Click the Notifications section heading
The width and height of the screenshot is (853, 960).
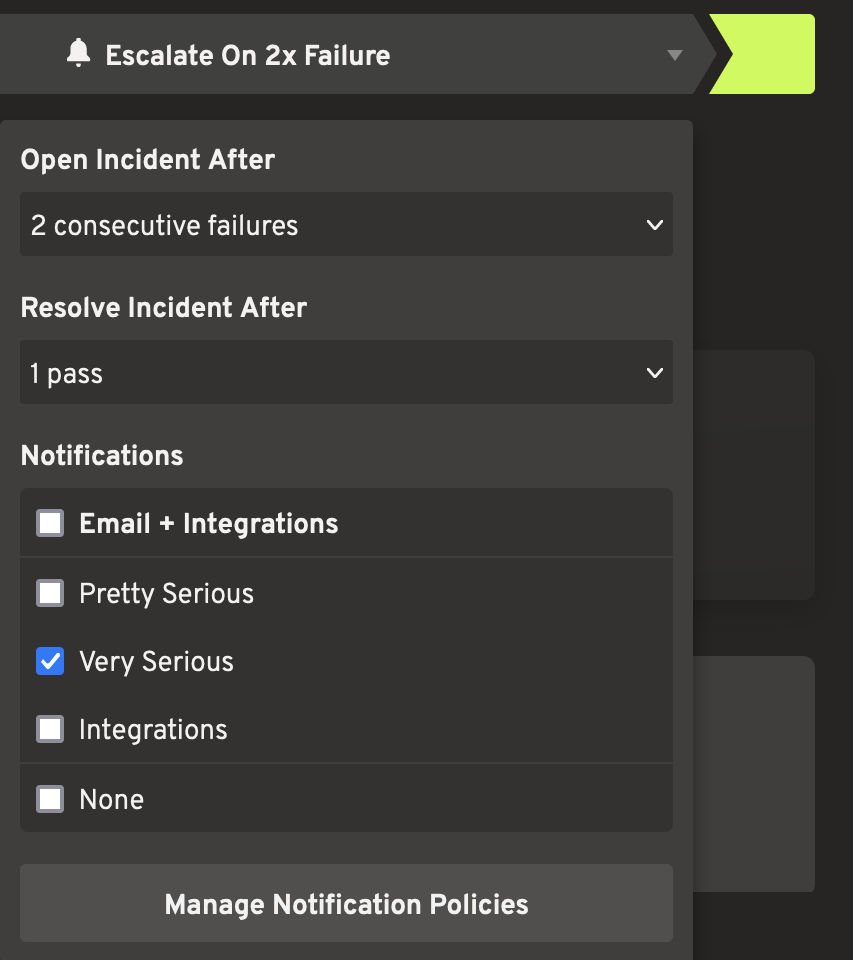point(101,455)
